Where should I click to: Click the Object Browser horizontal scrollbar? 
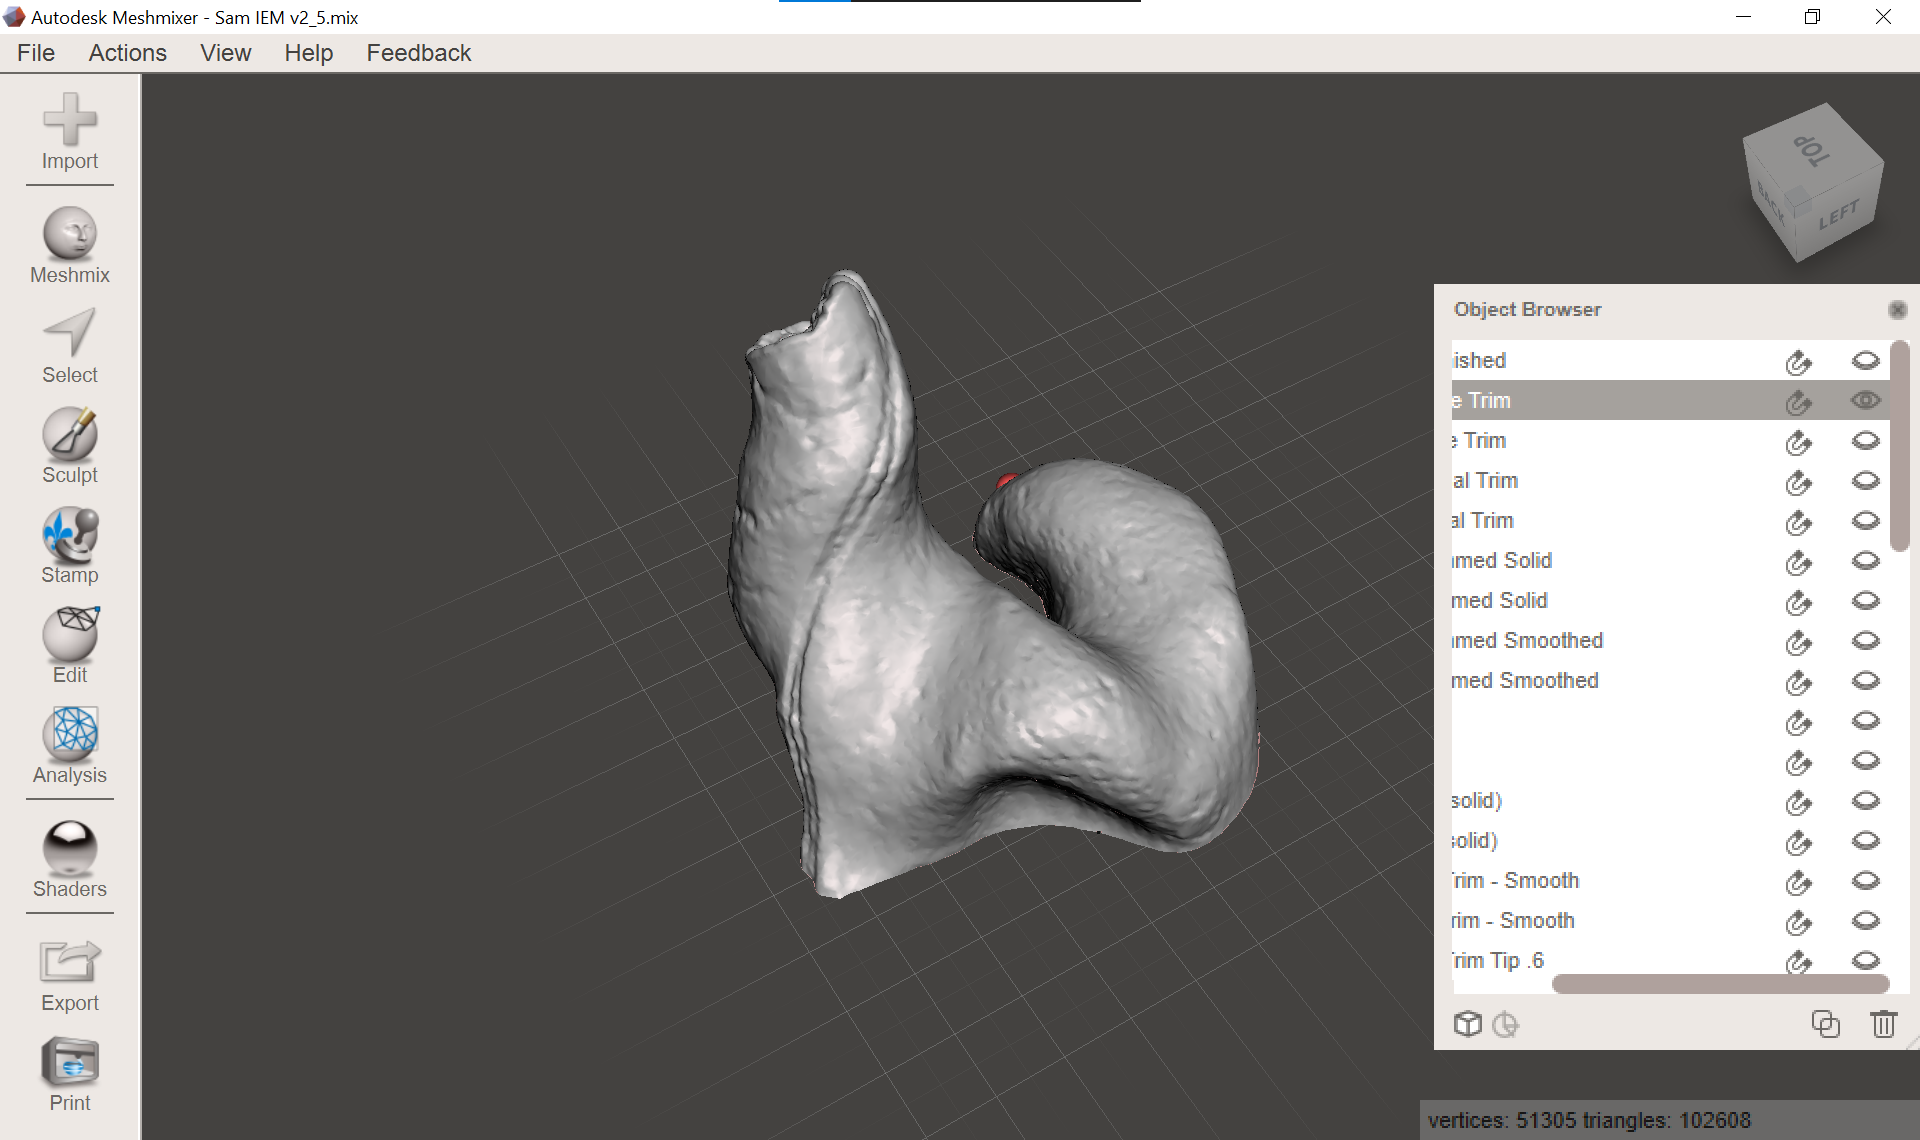coord(1720,984)
